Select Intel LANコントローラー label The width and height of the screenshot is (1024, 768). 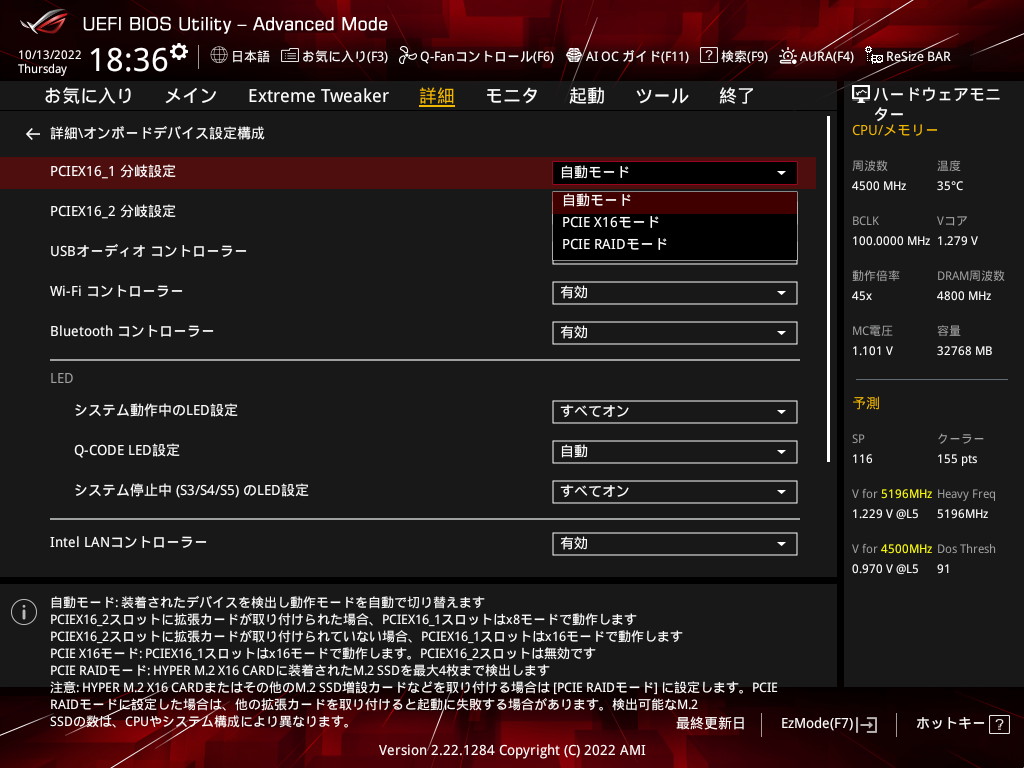128,542
